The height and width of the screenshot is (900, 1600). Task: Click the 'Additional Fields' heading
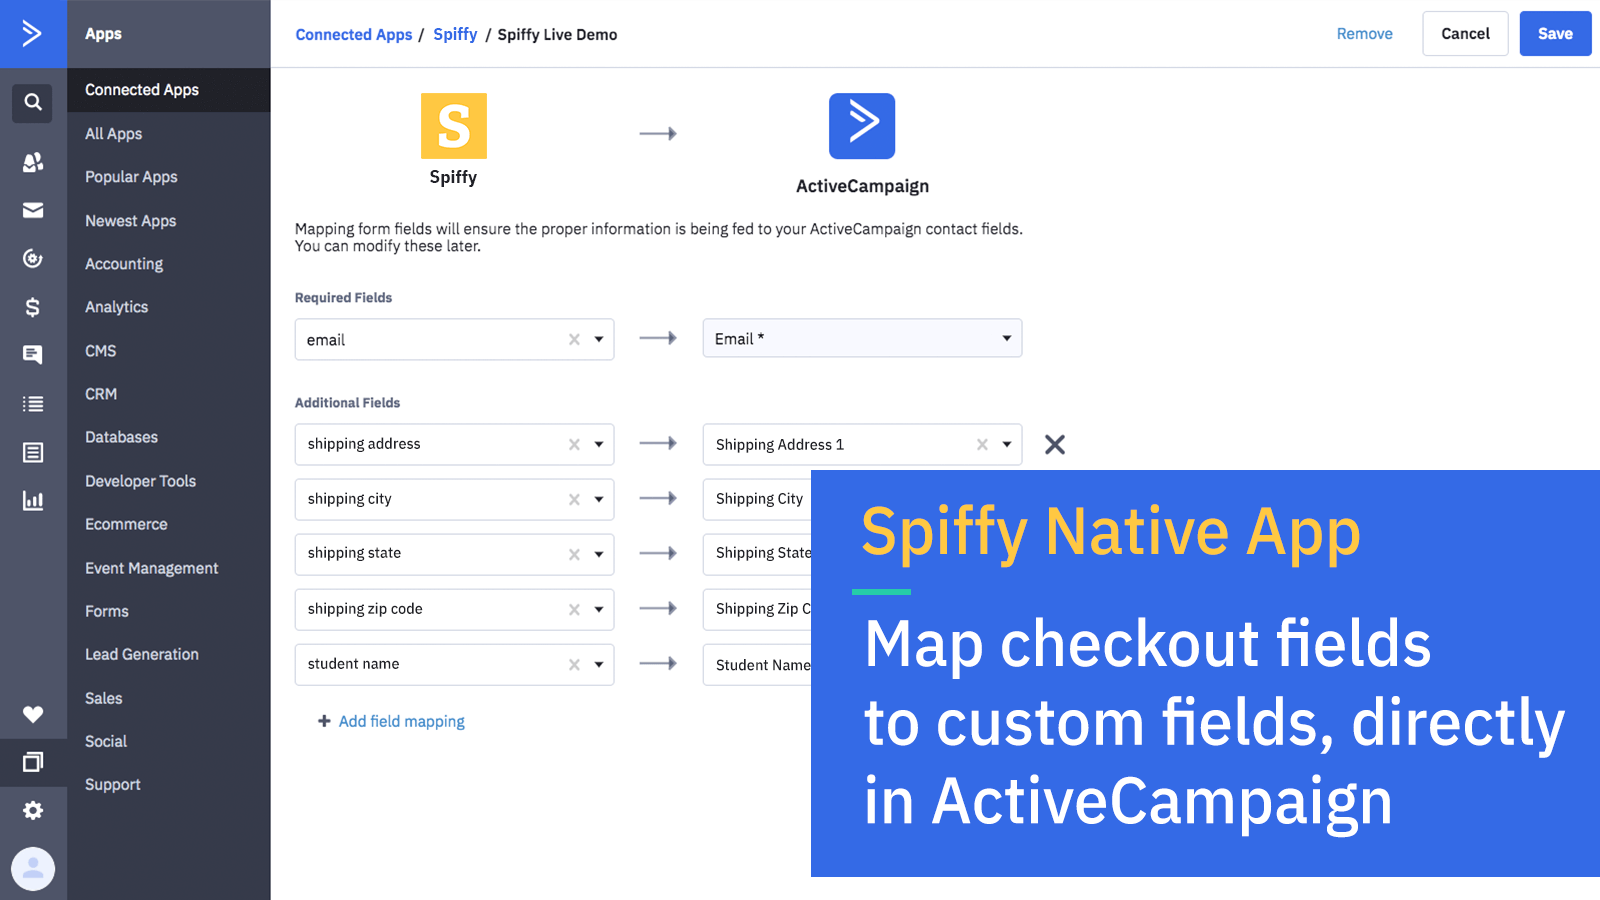tap(347, 403)
